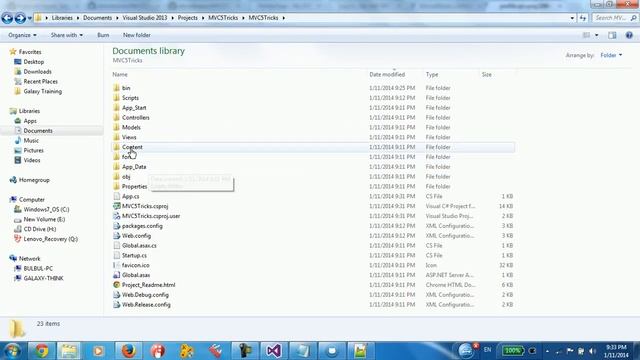Image resolution: width=640 pixels, height=360 pixels.
Task: Sort by the Type column header
Action: (x=432, y=75)
